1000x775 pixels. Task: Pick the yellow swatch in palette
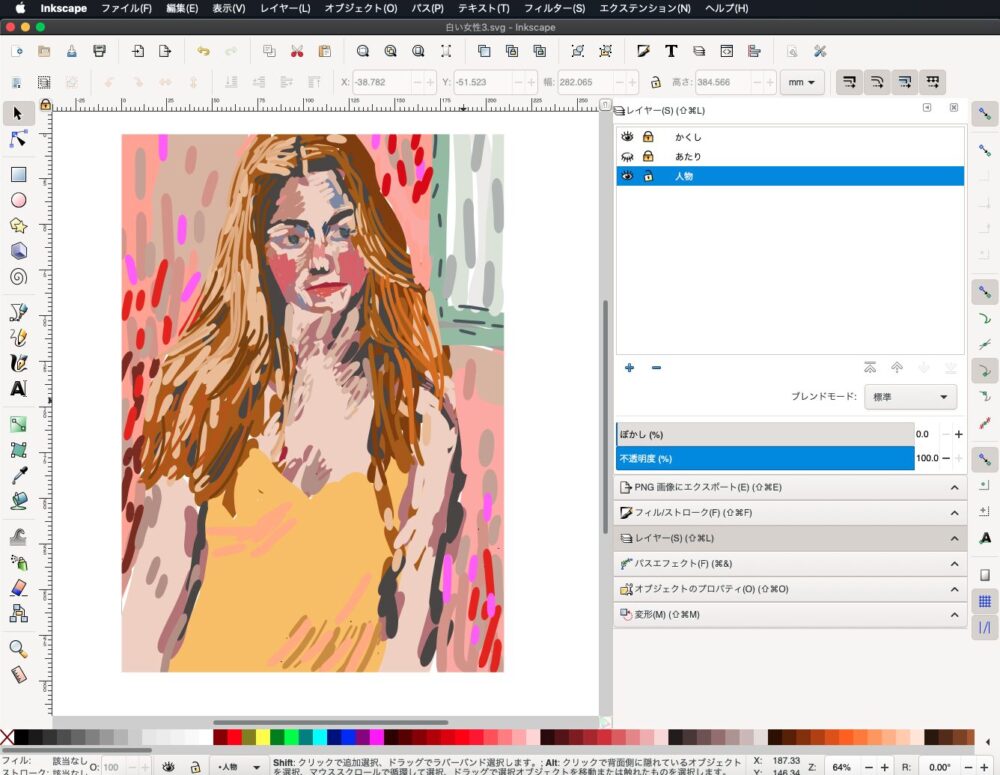pyautogui.click(x=263, y=738)
